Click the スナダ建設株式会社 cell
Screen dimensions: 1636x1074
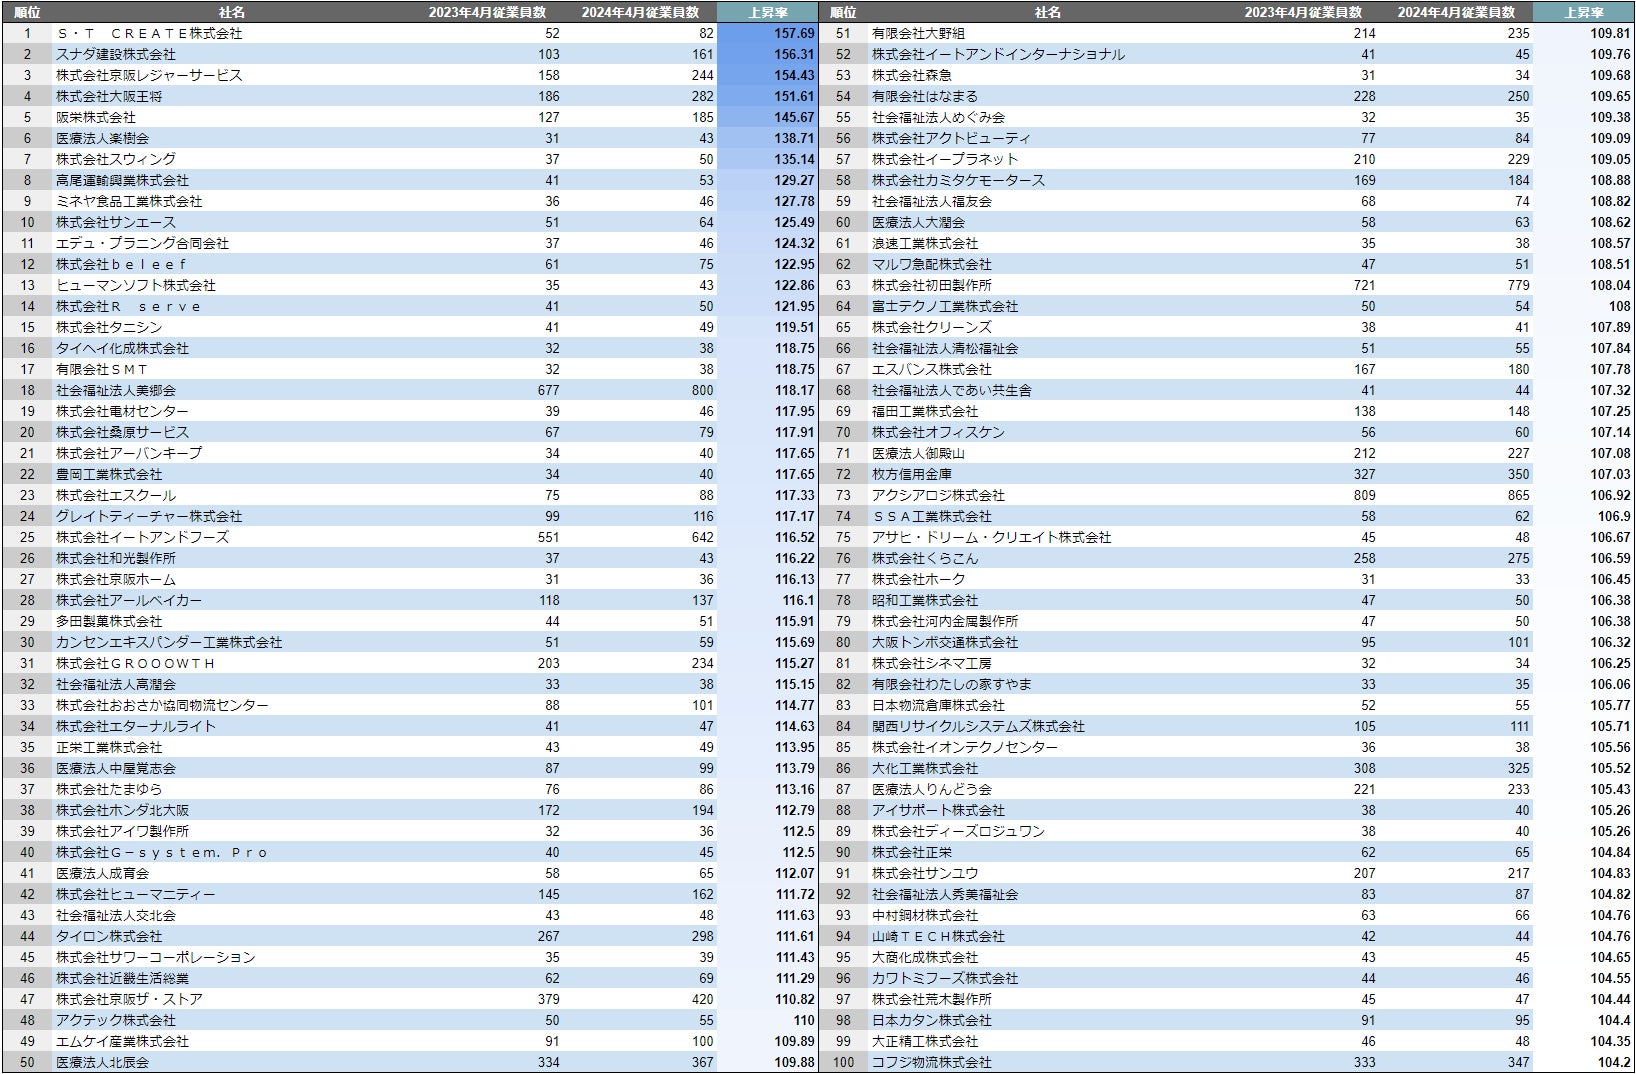[x=116, y=54]
